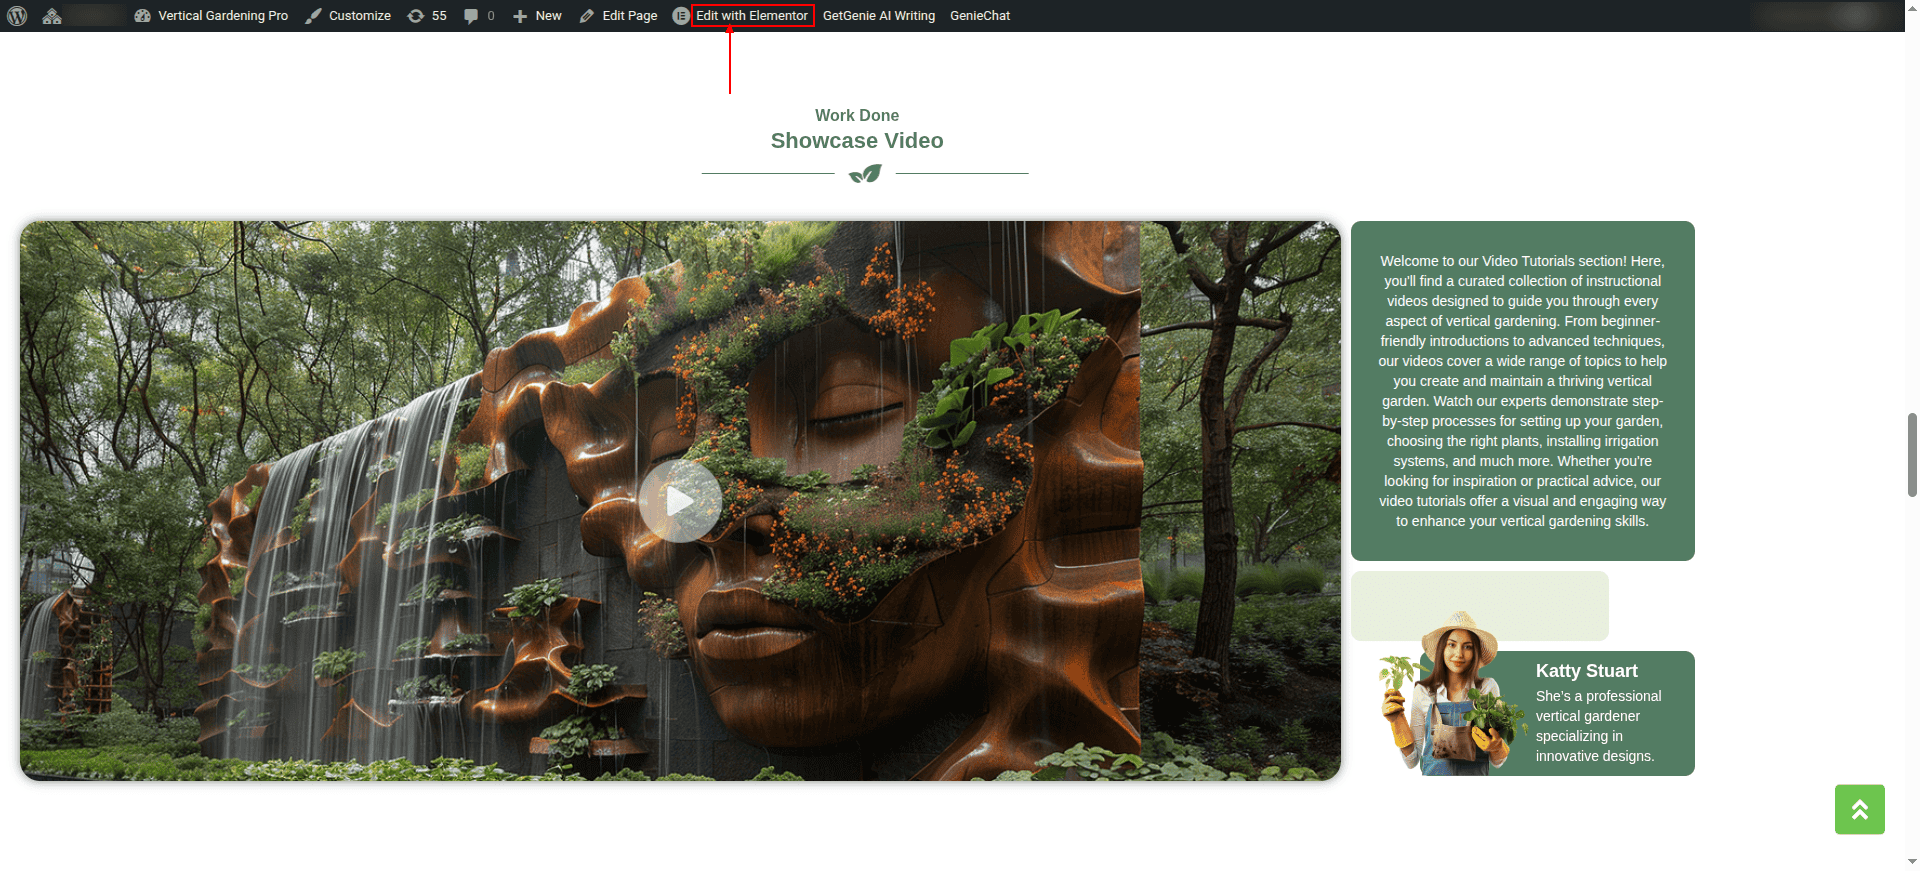This screenshot has width=1920, height=871.
Task: Click the Katty Stuart name
Action: click(x=1586, y=671)
